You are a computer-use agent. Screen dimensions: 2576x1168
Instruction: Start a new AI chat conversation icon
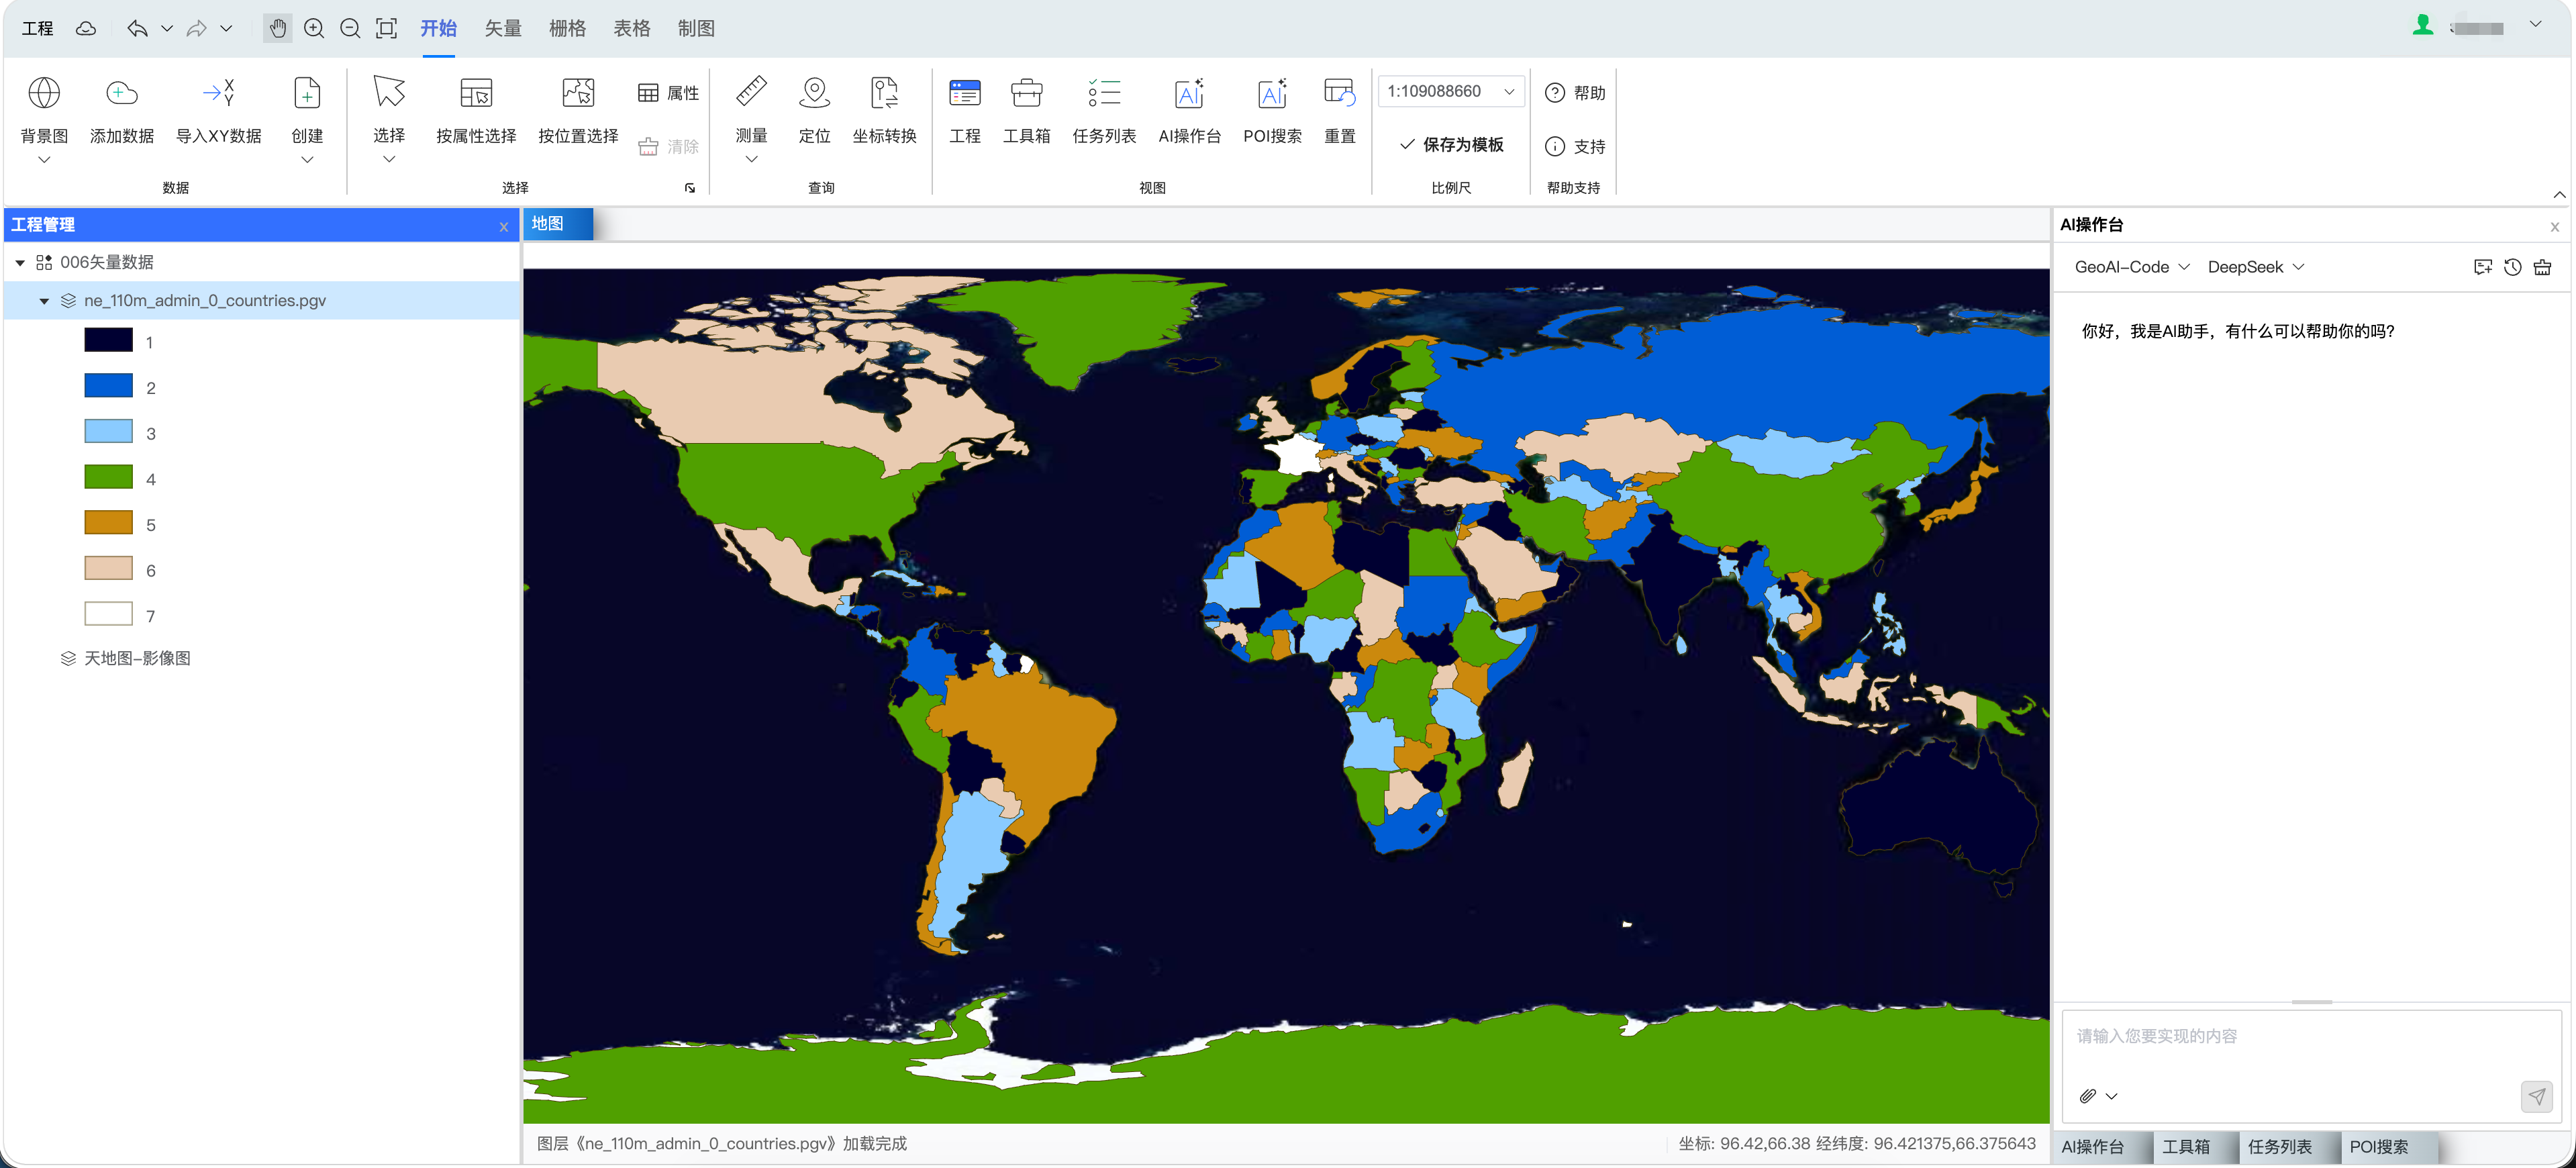click(x=2482, y=267)
